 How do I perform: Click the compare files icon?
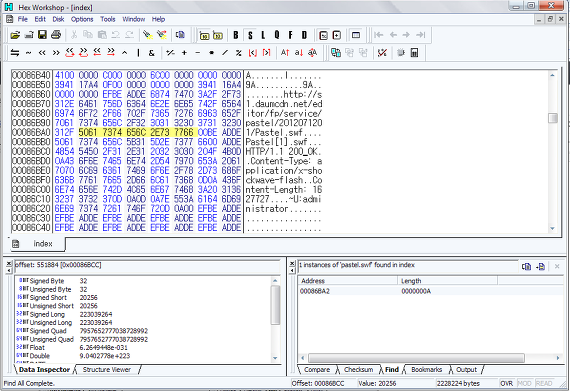(x=336, y=53)
